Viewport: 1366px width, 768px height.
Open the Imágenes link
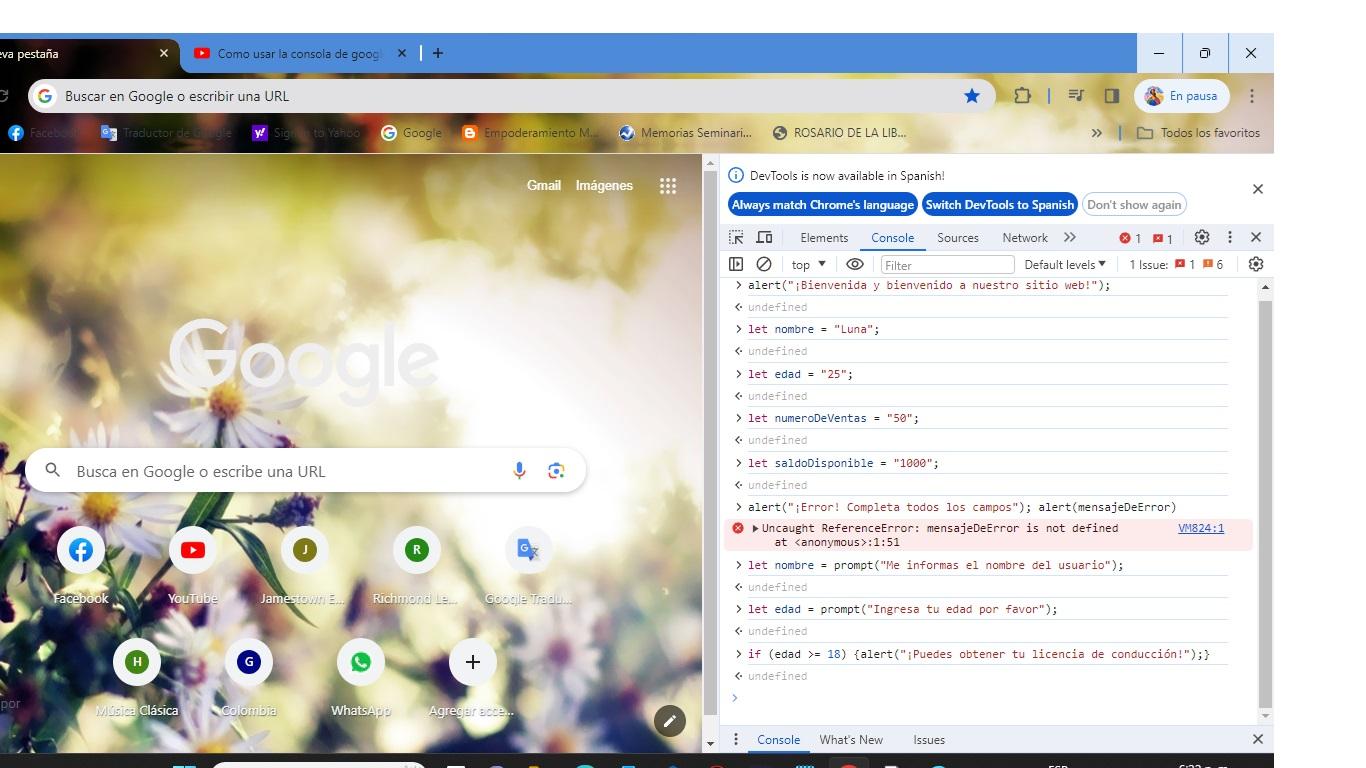coord(604,185)
